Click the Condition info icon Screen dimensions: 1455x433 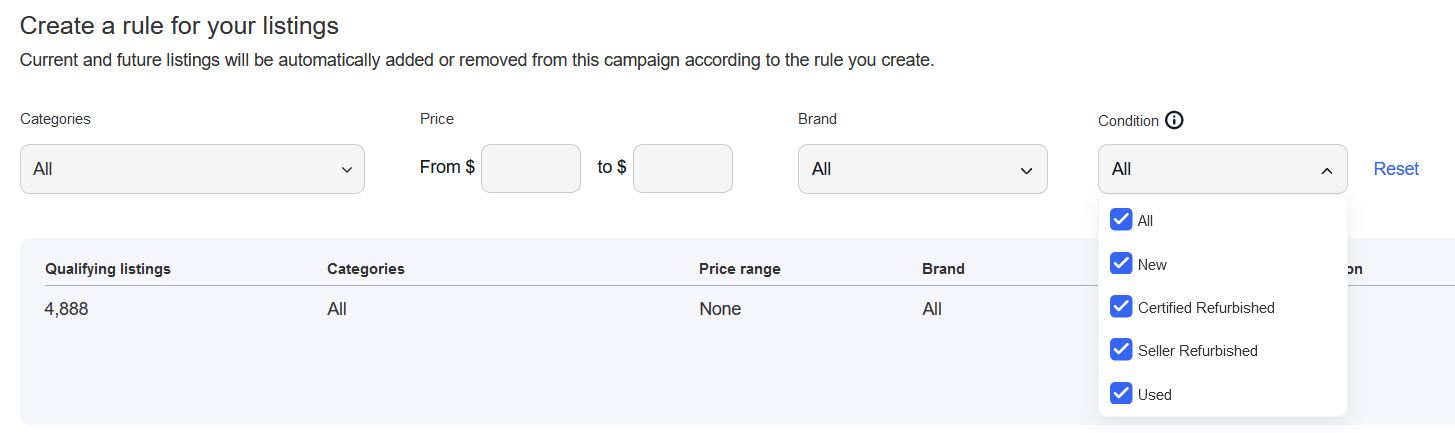(1175, 120)
